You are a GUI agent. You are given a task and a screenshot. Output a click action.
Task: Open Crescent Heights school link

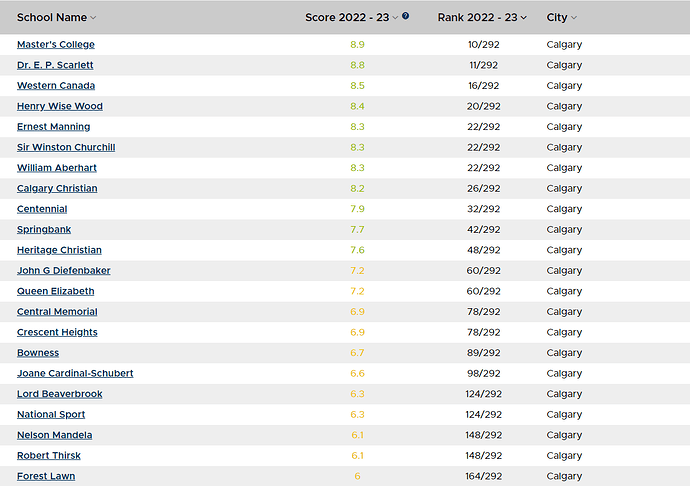tap(57, 332)
